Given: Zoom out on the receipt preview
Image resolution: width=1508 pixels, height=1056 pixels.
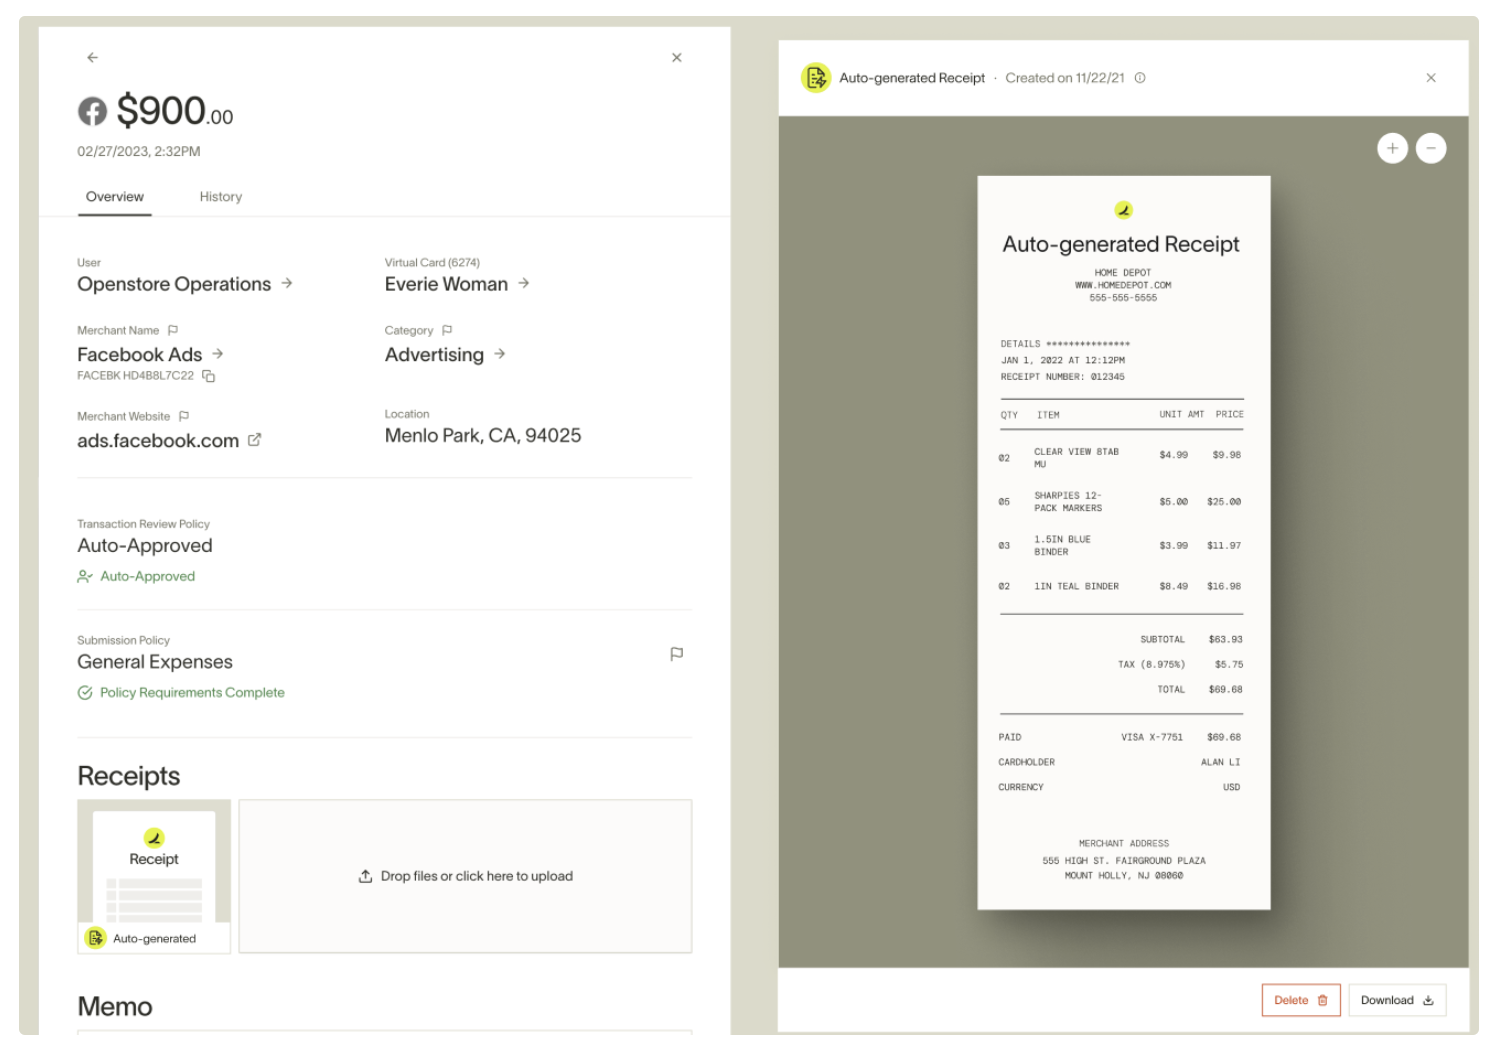Looking at the screenshot, I should click(1431, 148).
